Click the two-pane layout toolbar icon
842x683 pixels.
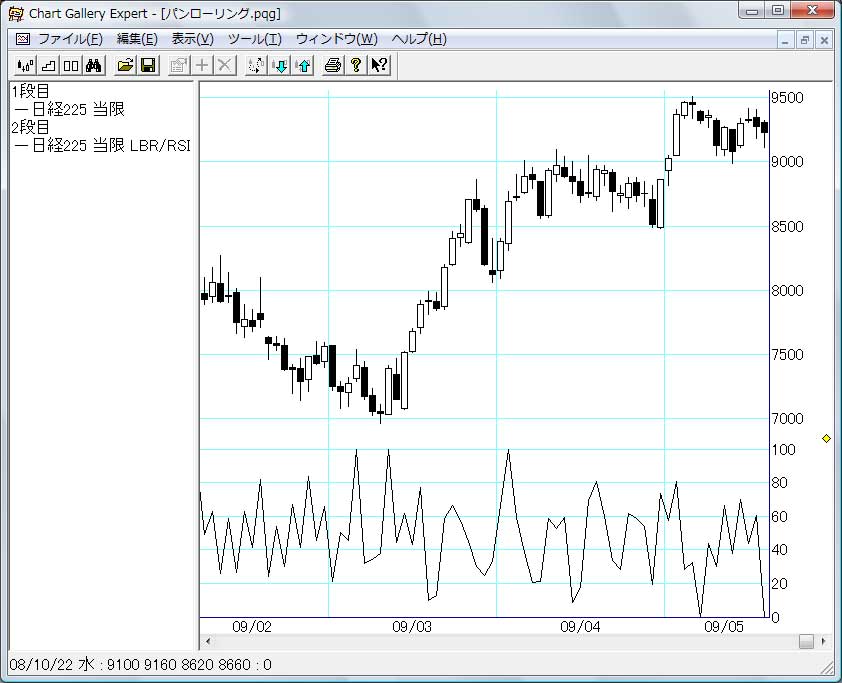pos(70,66)
